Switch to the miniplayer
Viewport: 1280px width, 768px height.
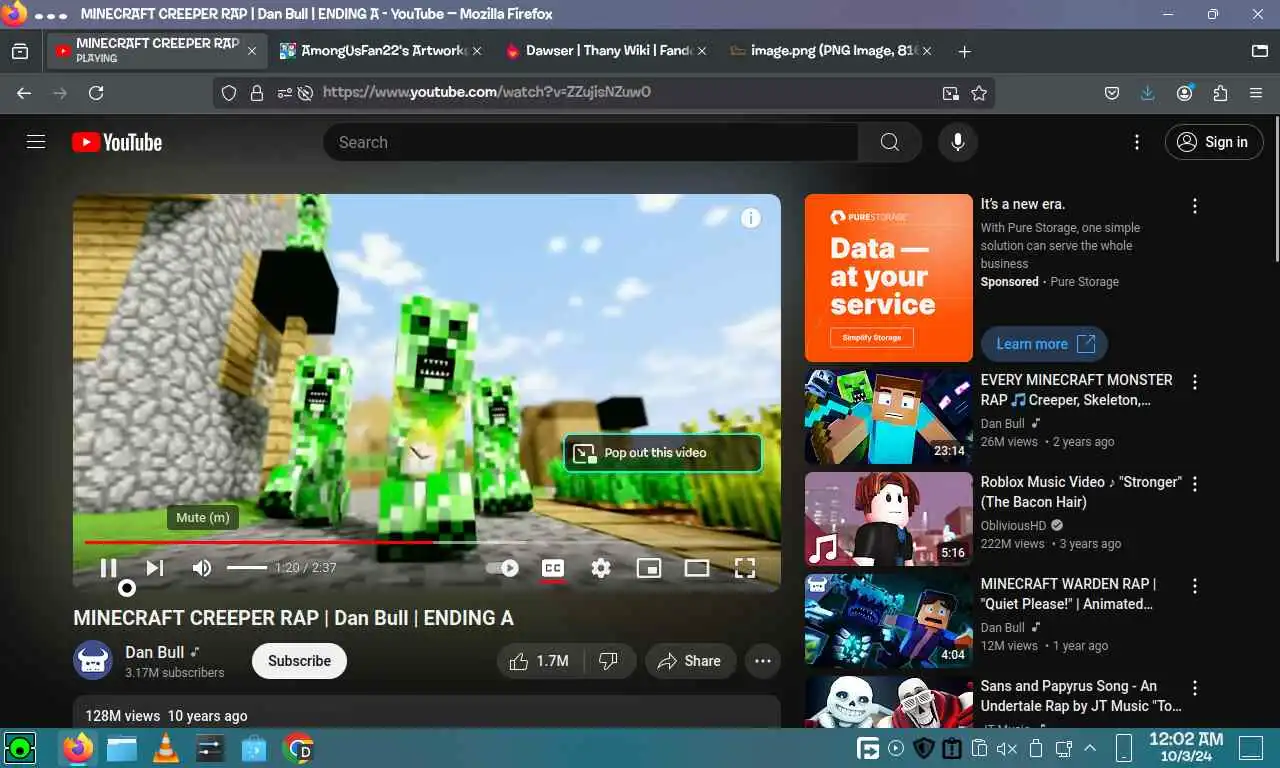(649, 568)
